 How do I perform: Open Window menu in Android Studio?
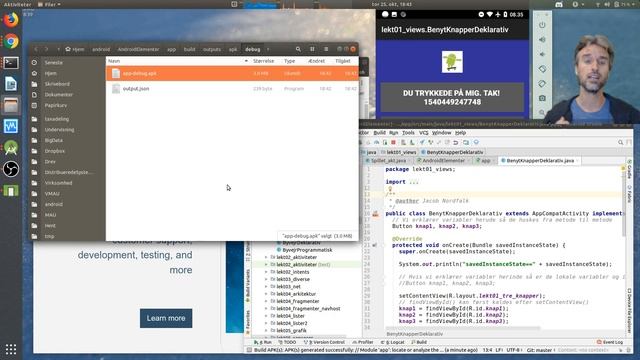[442, 133]
